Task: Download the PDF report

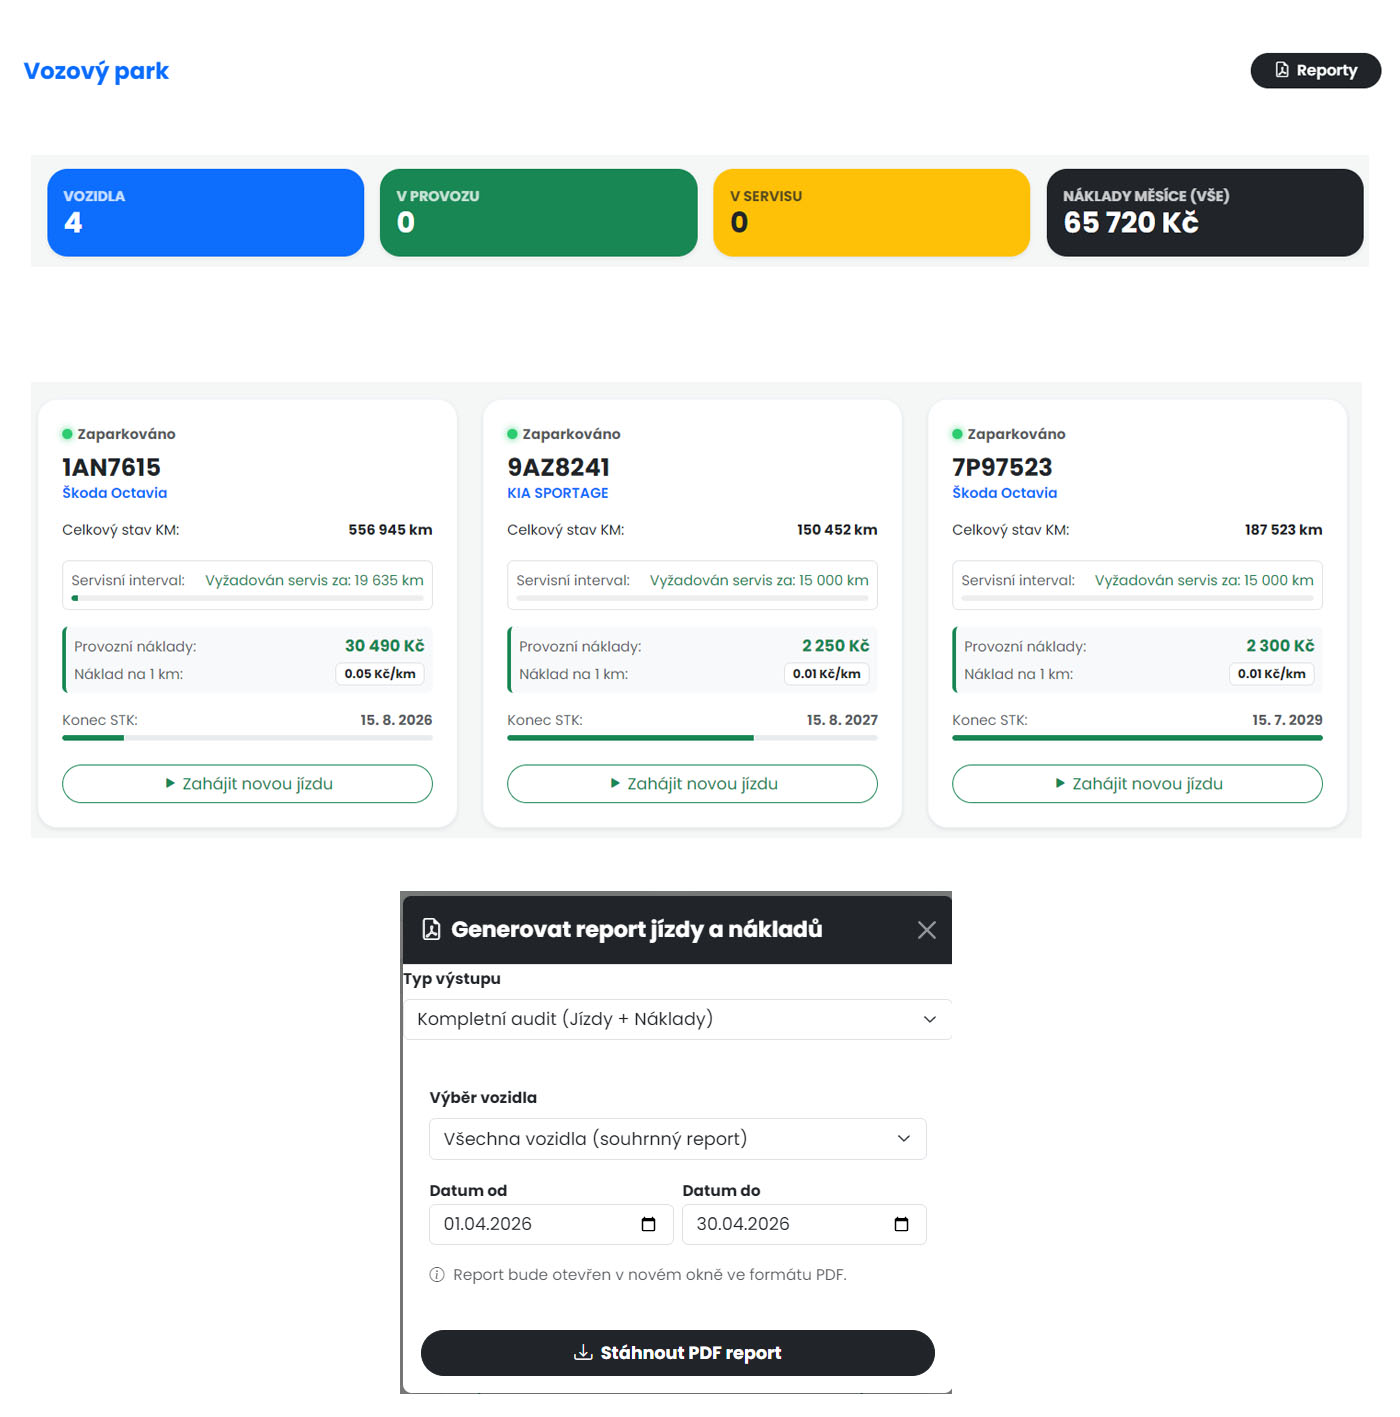Action: coord(677,1353)
